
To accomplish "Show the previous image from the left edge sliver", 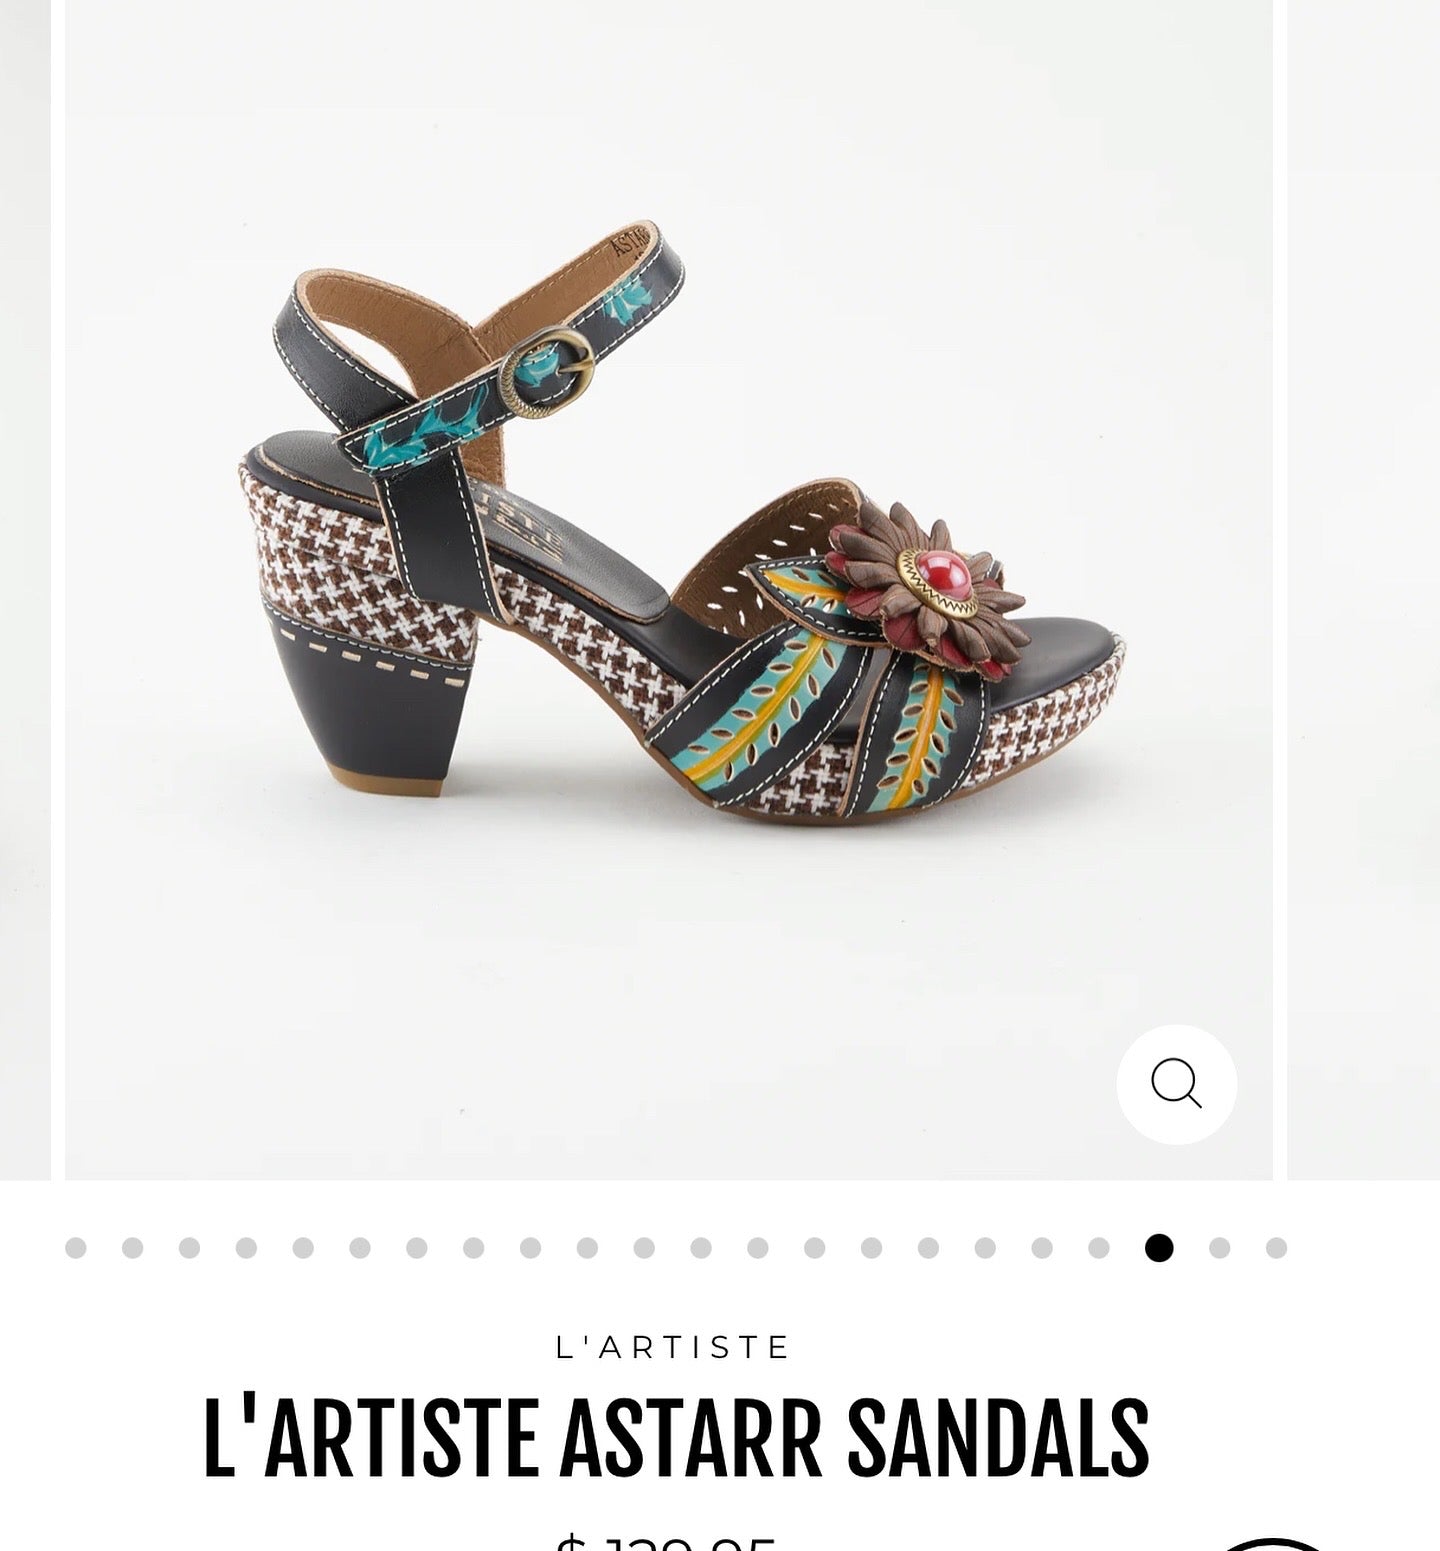I will click(25, 590).
